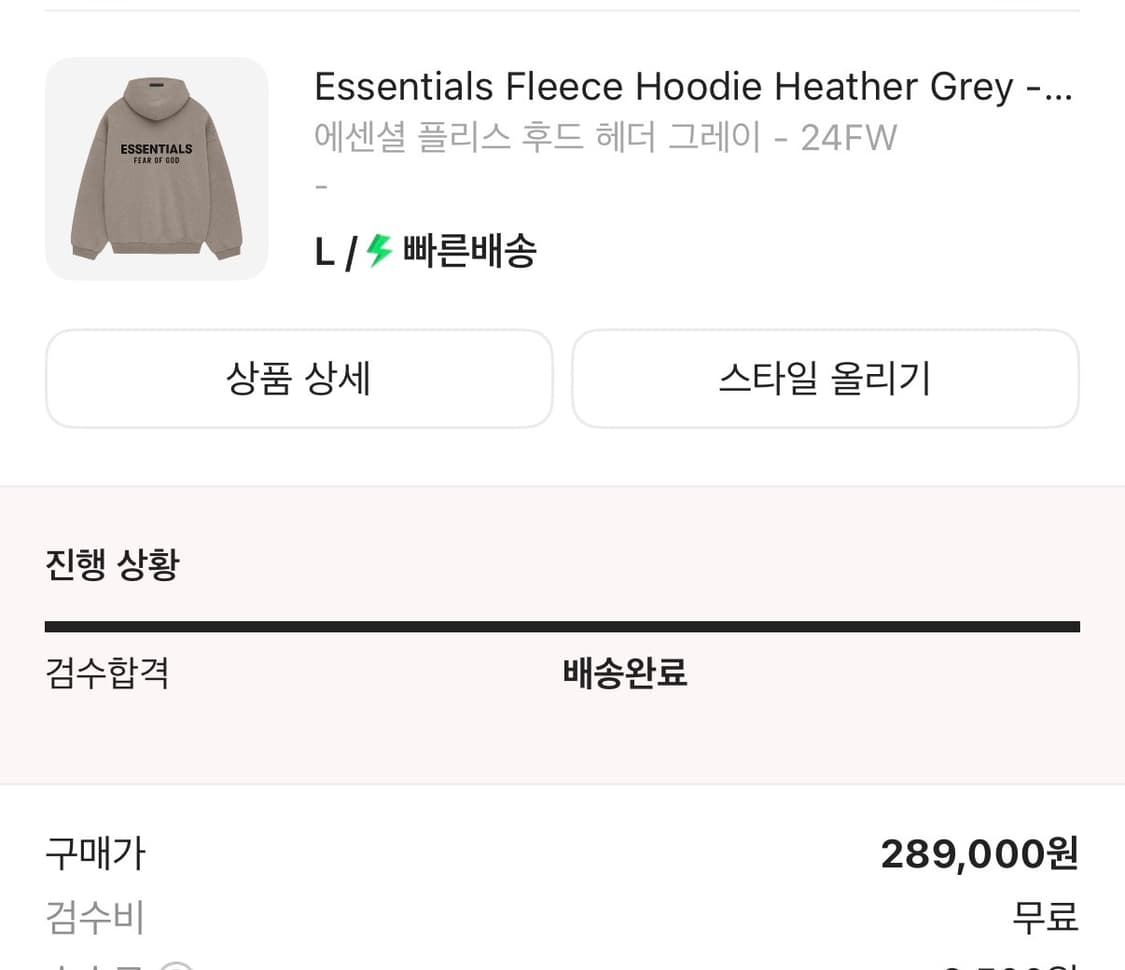Click the bottom fee amount near 수수료
Viewport: 1125px width, 970px height.
(x=1000, y=964)
